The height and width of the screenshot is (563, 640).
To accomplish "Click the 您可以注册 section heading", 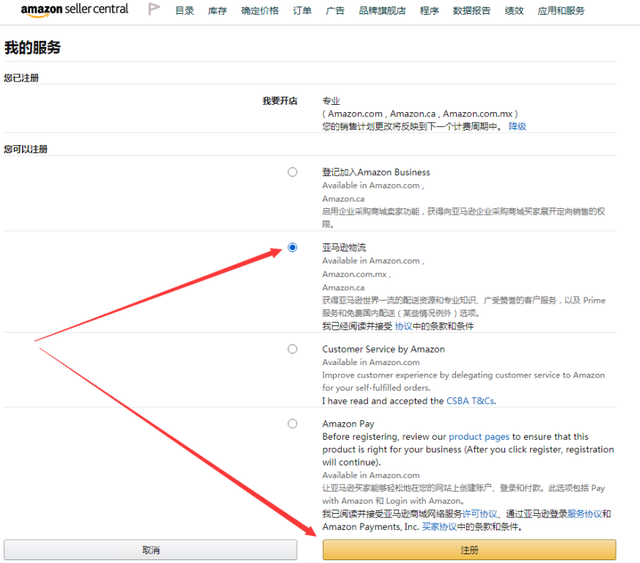I will [x=26, y=149].
